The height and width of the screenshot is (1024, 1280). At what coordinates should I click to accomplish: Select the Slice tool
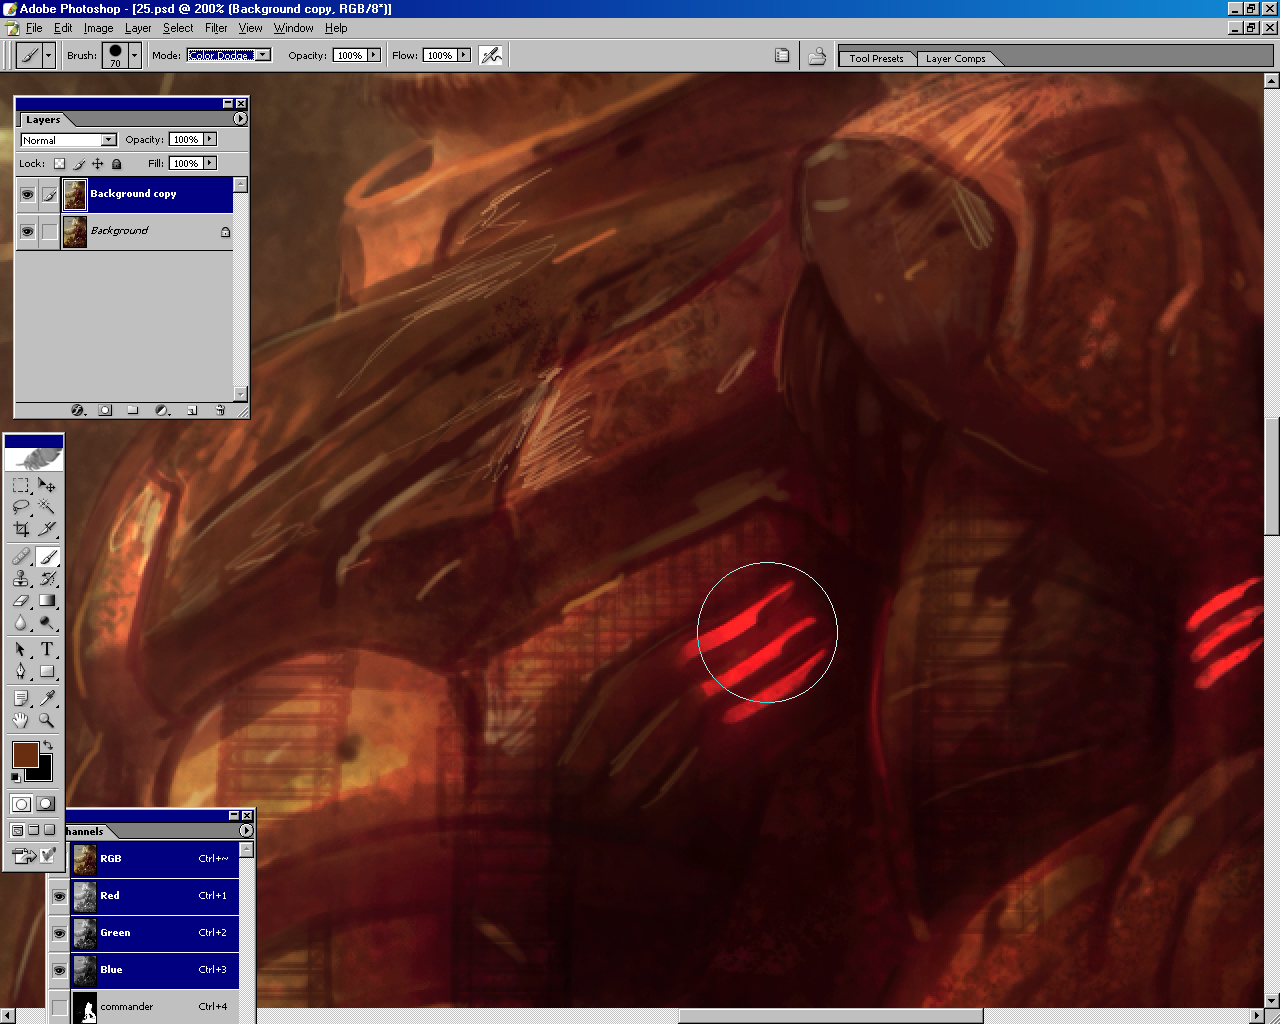click(47, 529)
